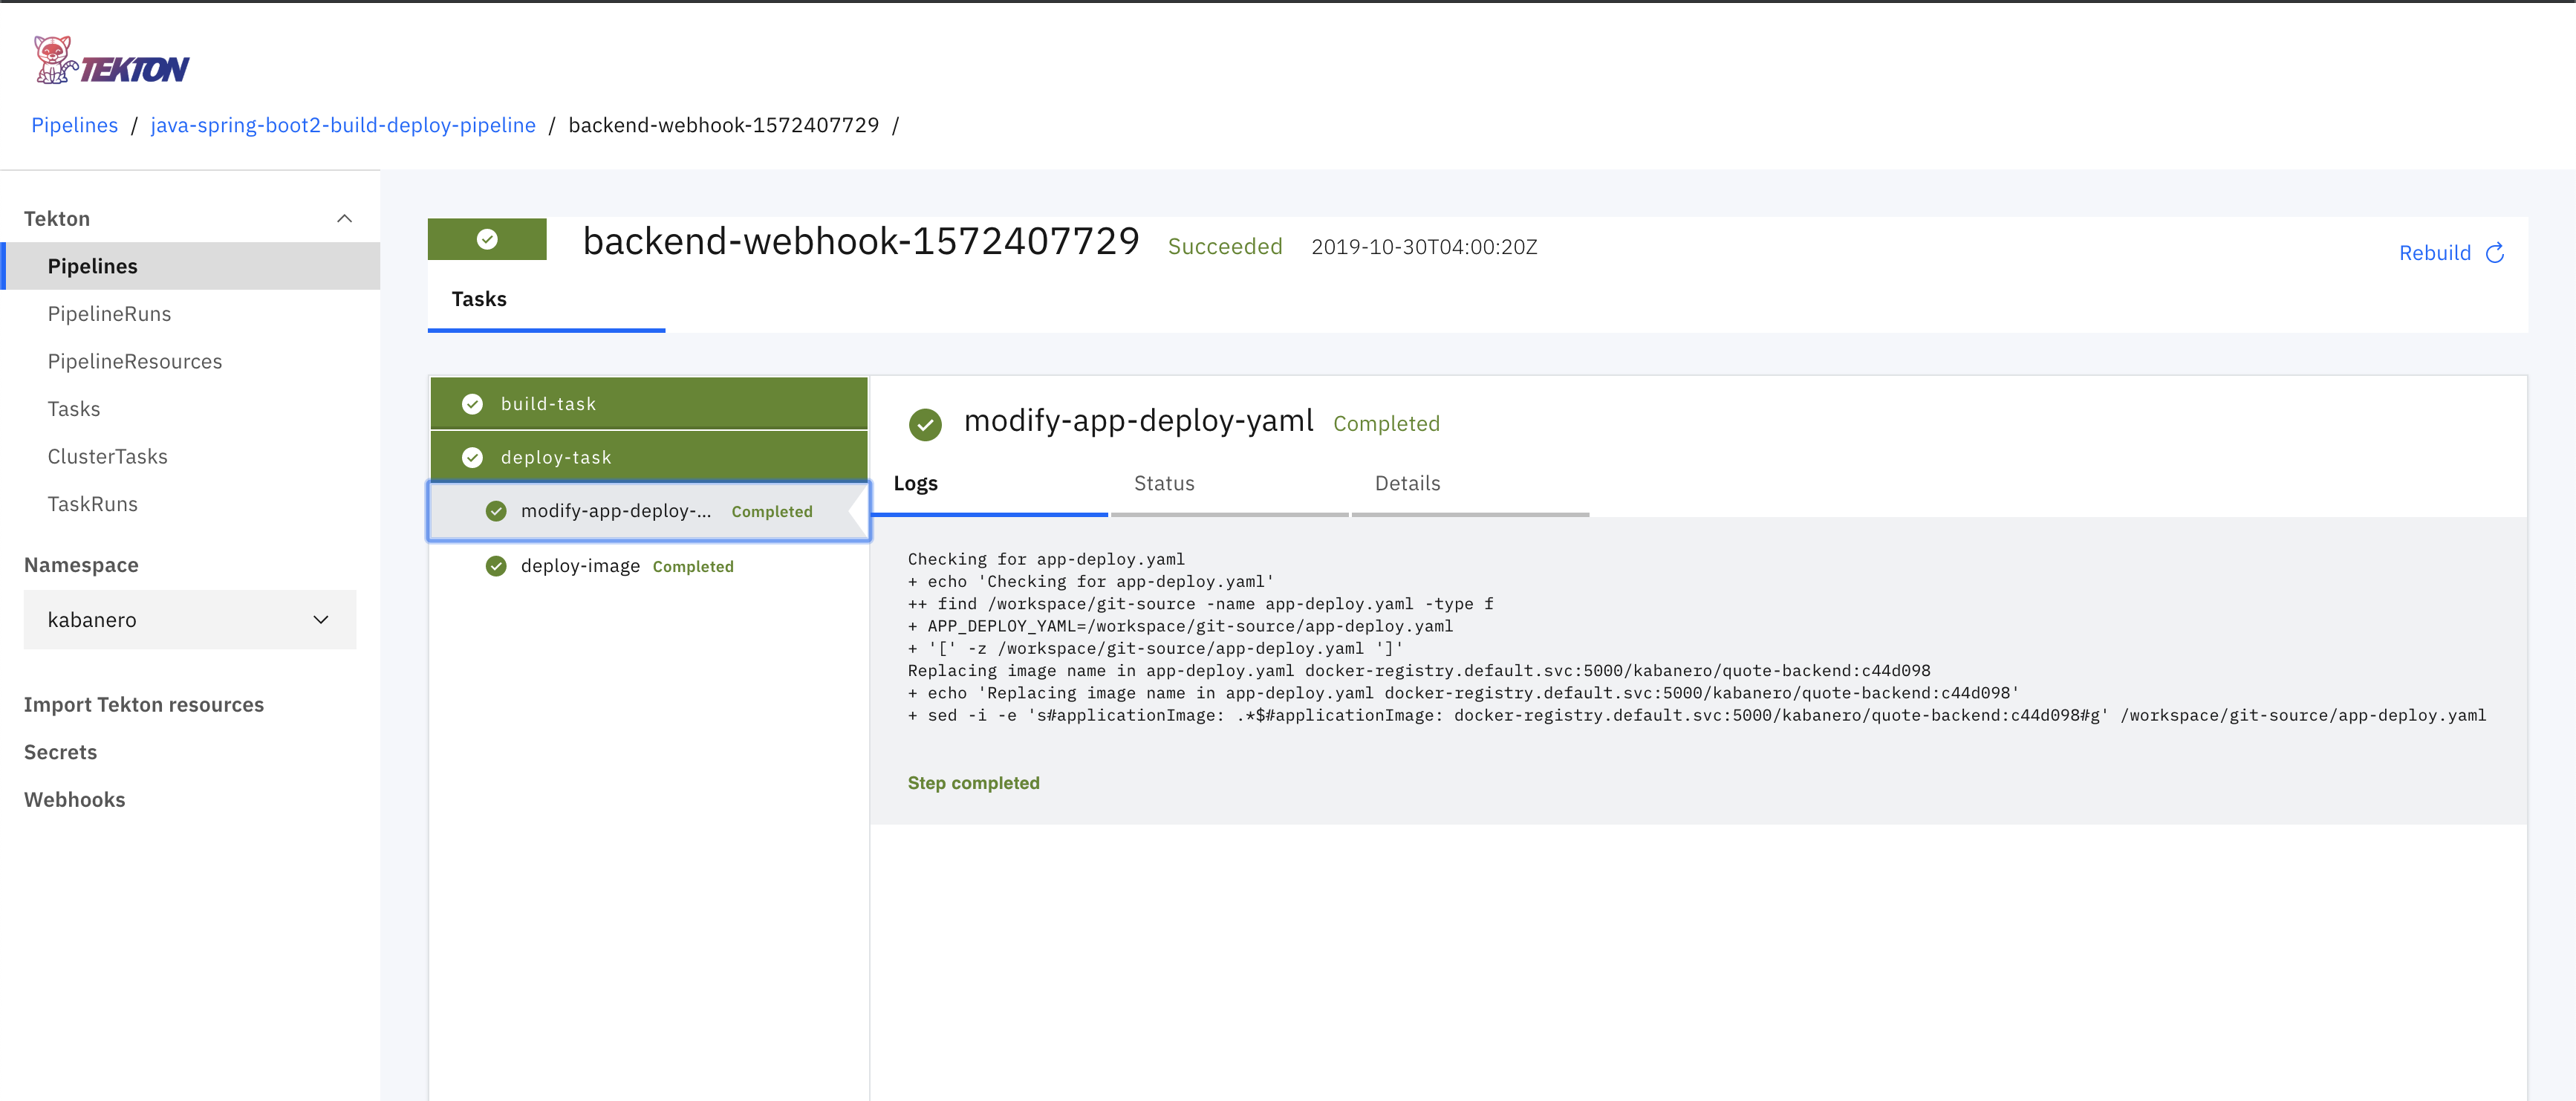2576x1101 pixels.
Task: Click the 2019-10-30T04:00:20Z timestamp
Action: pyautogui.click(x=1424, y=247)
